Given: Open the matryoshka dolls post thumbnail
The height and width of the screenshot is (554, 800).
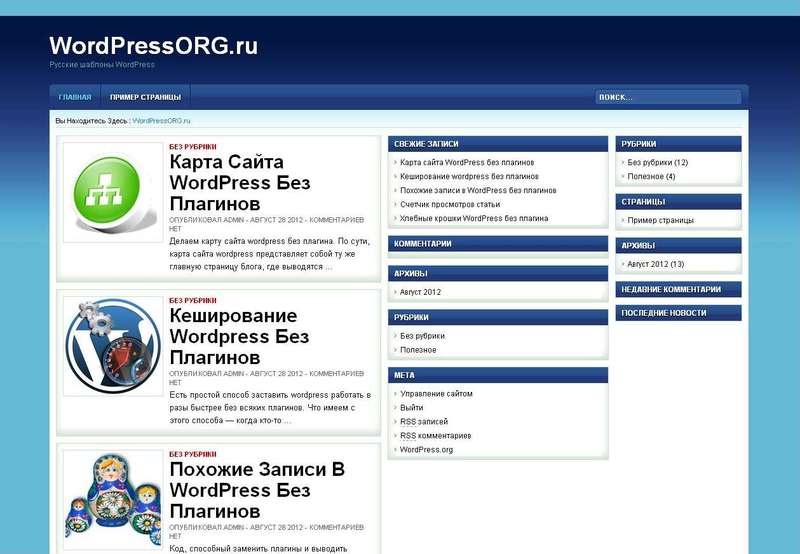Looking at the screenshot, I should tap(113, 500).
